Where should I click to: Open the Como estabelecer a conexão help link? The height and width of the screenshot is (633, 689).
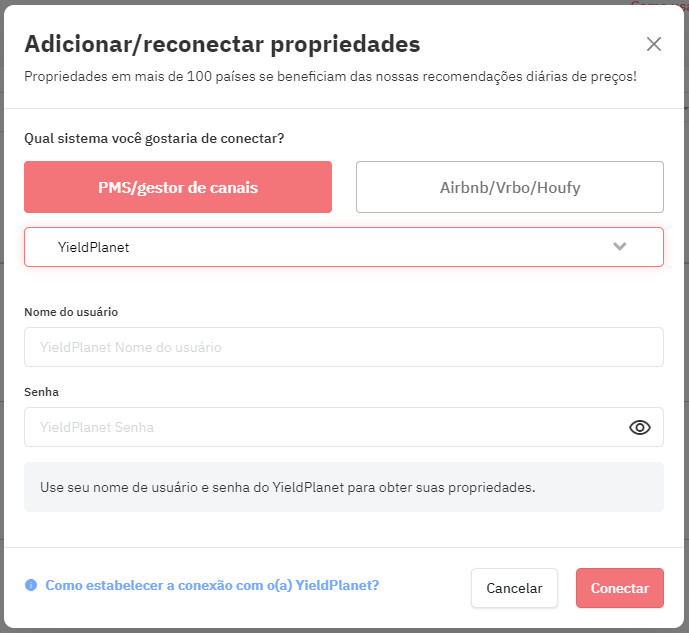(212, 585)
